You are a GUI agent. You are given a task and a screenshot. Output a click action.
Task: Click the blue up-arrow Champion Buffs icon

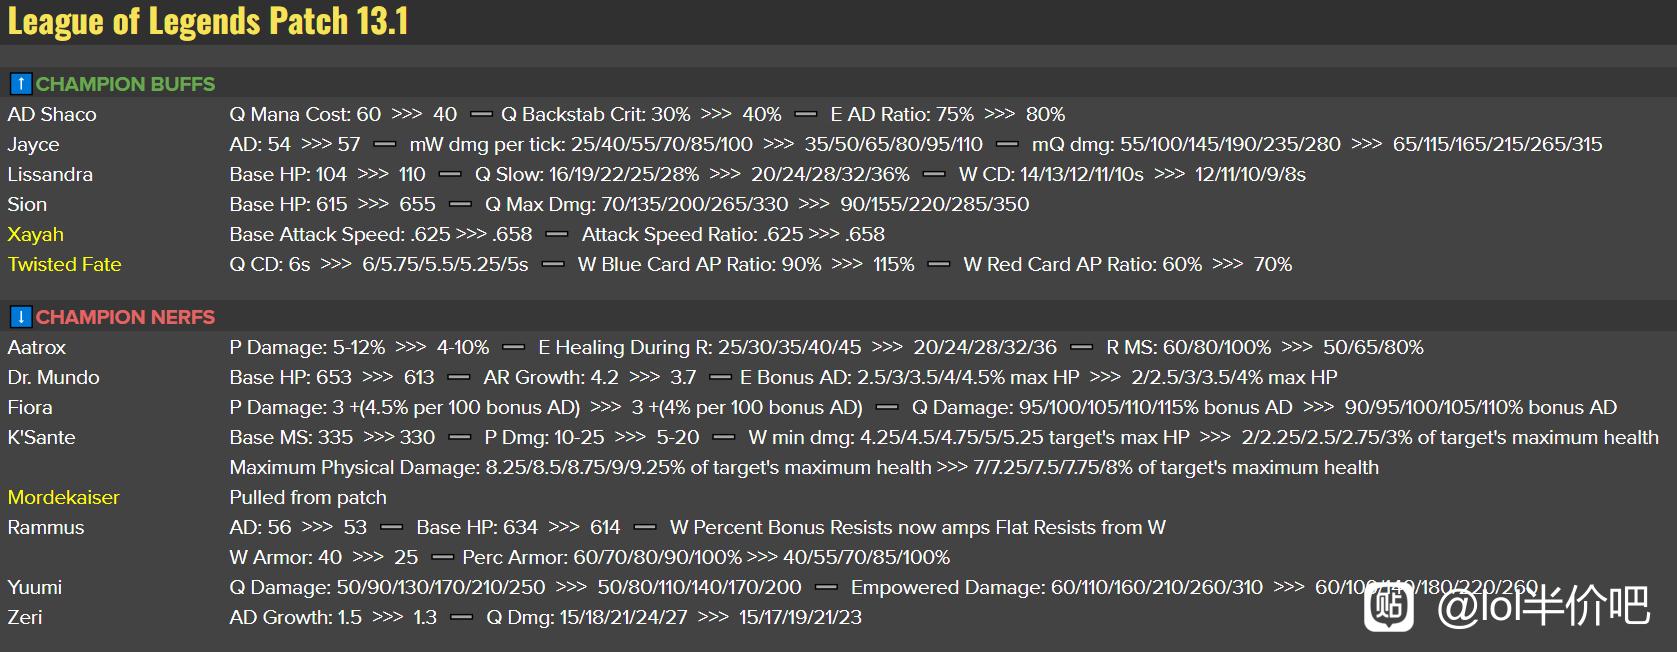pos(20,84)
